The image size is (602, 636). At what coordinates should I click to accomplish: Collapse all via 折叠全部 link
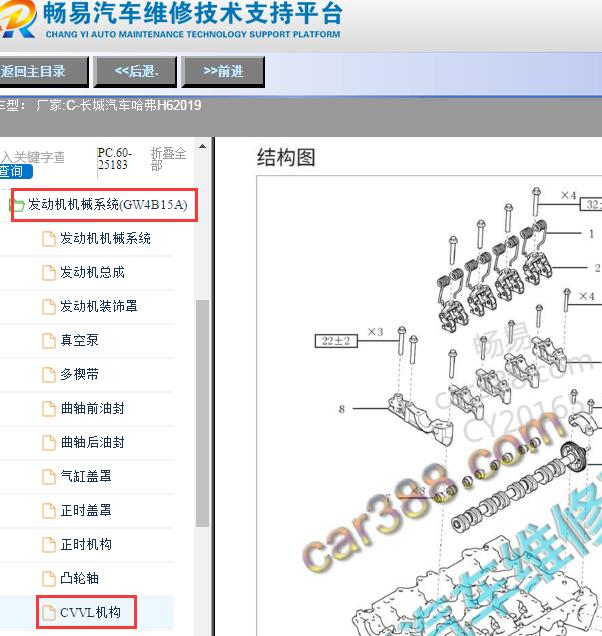click(168, 159)
